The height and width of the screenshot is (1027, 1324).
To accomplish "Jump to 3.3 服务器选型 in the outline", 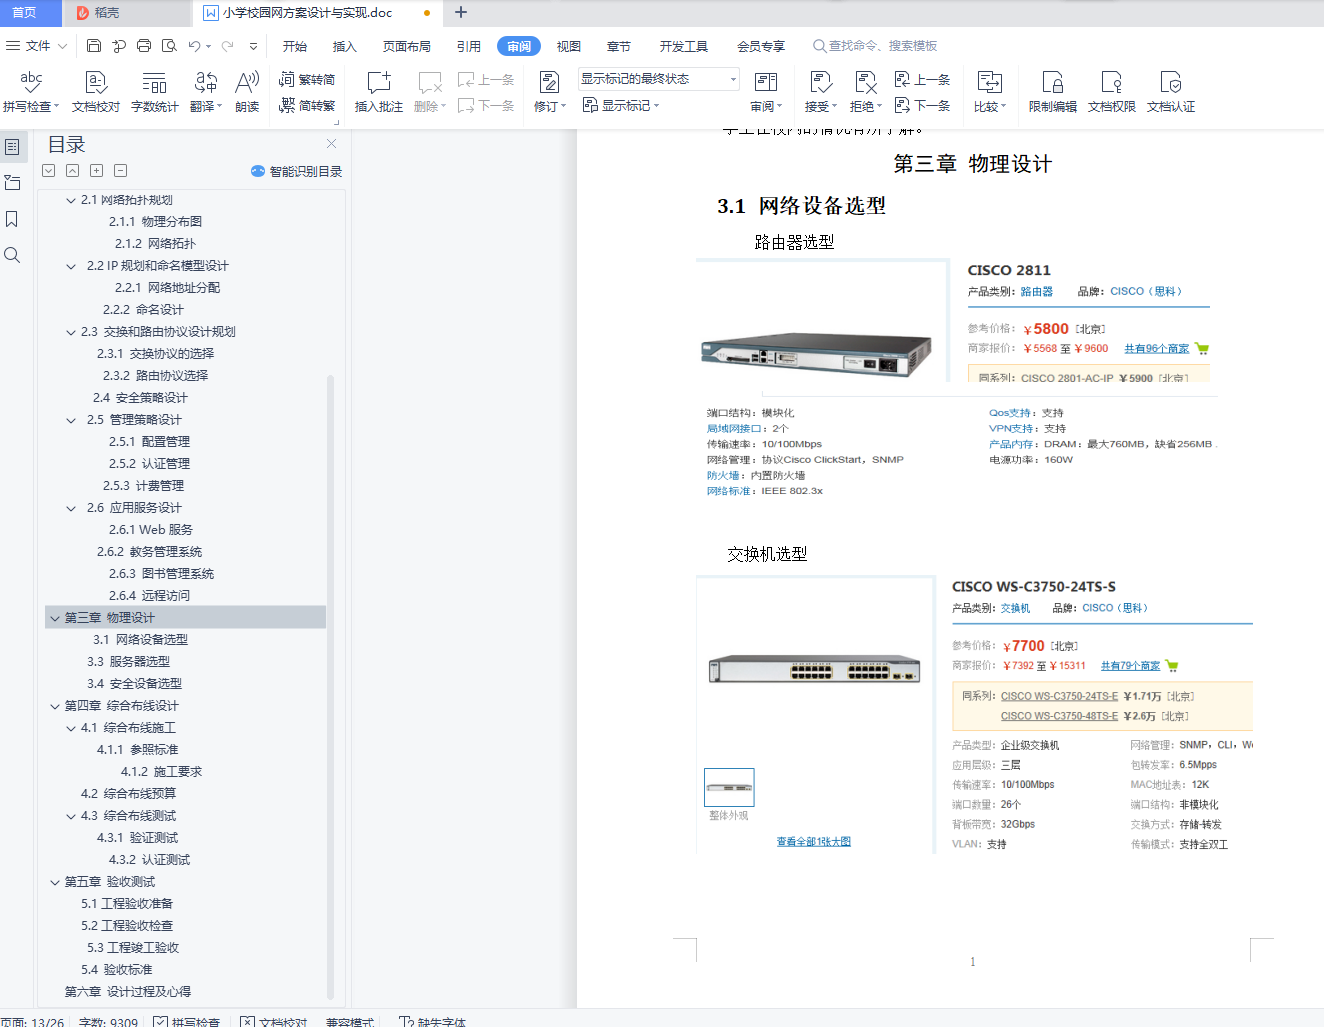I will (x=128, y=662).
